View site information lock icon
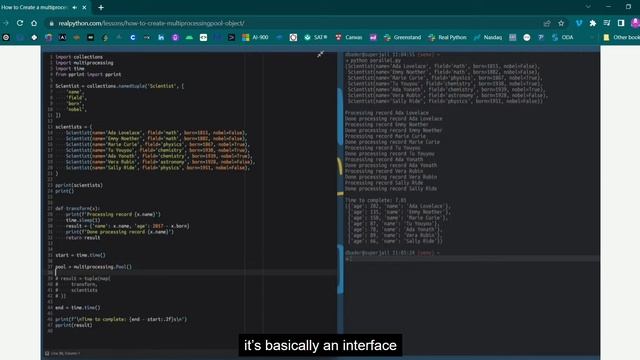 [51, 23]
